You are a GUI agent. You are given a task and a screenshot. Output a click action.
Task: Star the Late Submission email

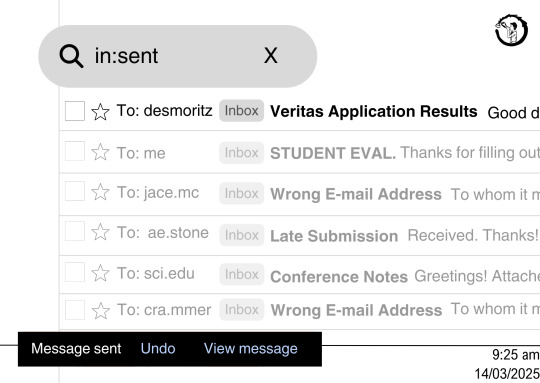100,232
